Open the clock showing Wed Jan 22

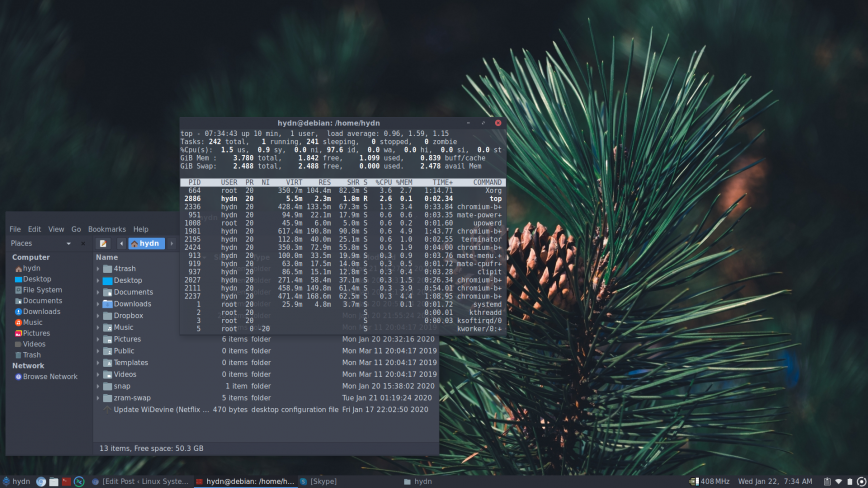775,481
